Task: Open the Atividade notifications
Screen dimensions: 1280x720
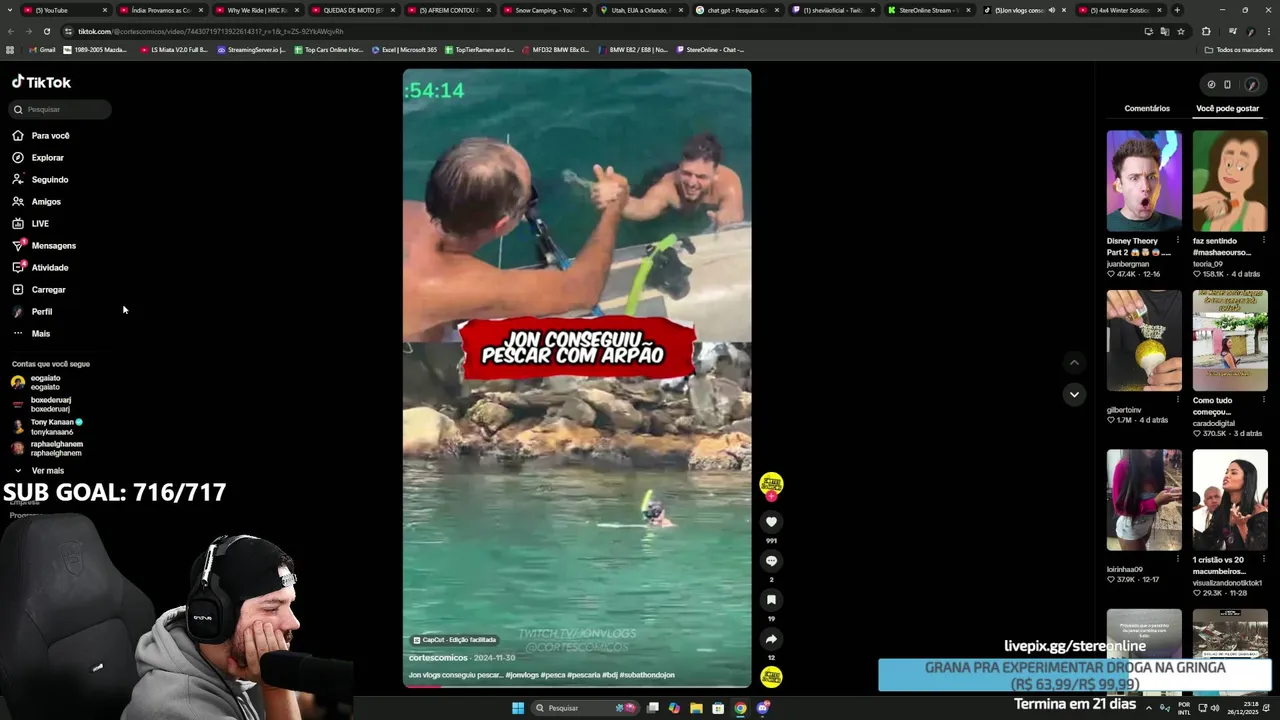Action: 40,268
